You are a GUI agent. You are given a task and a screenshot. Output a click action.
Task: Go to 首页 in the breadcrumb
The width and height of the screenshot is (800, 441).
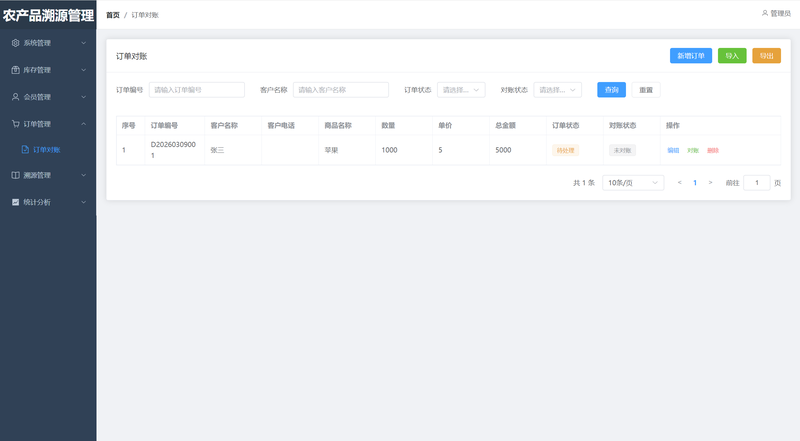[x=113, y=15]
